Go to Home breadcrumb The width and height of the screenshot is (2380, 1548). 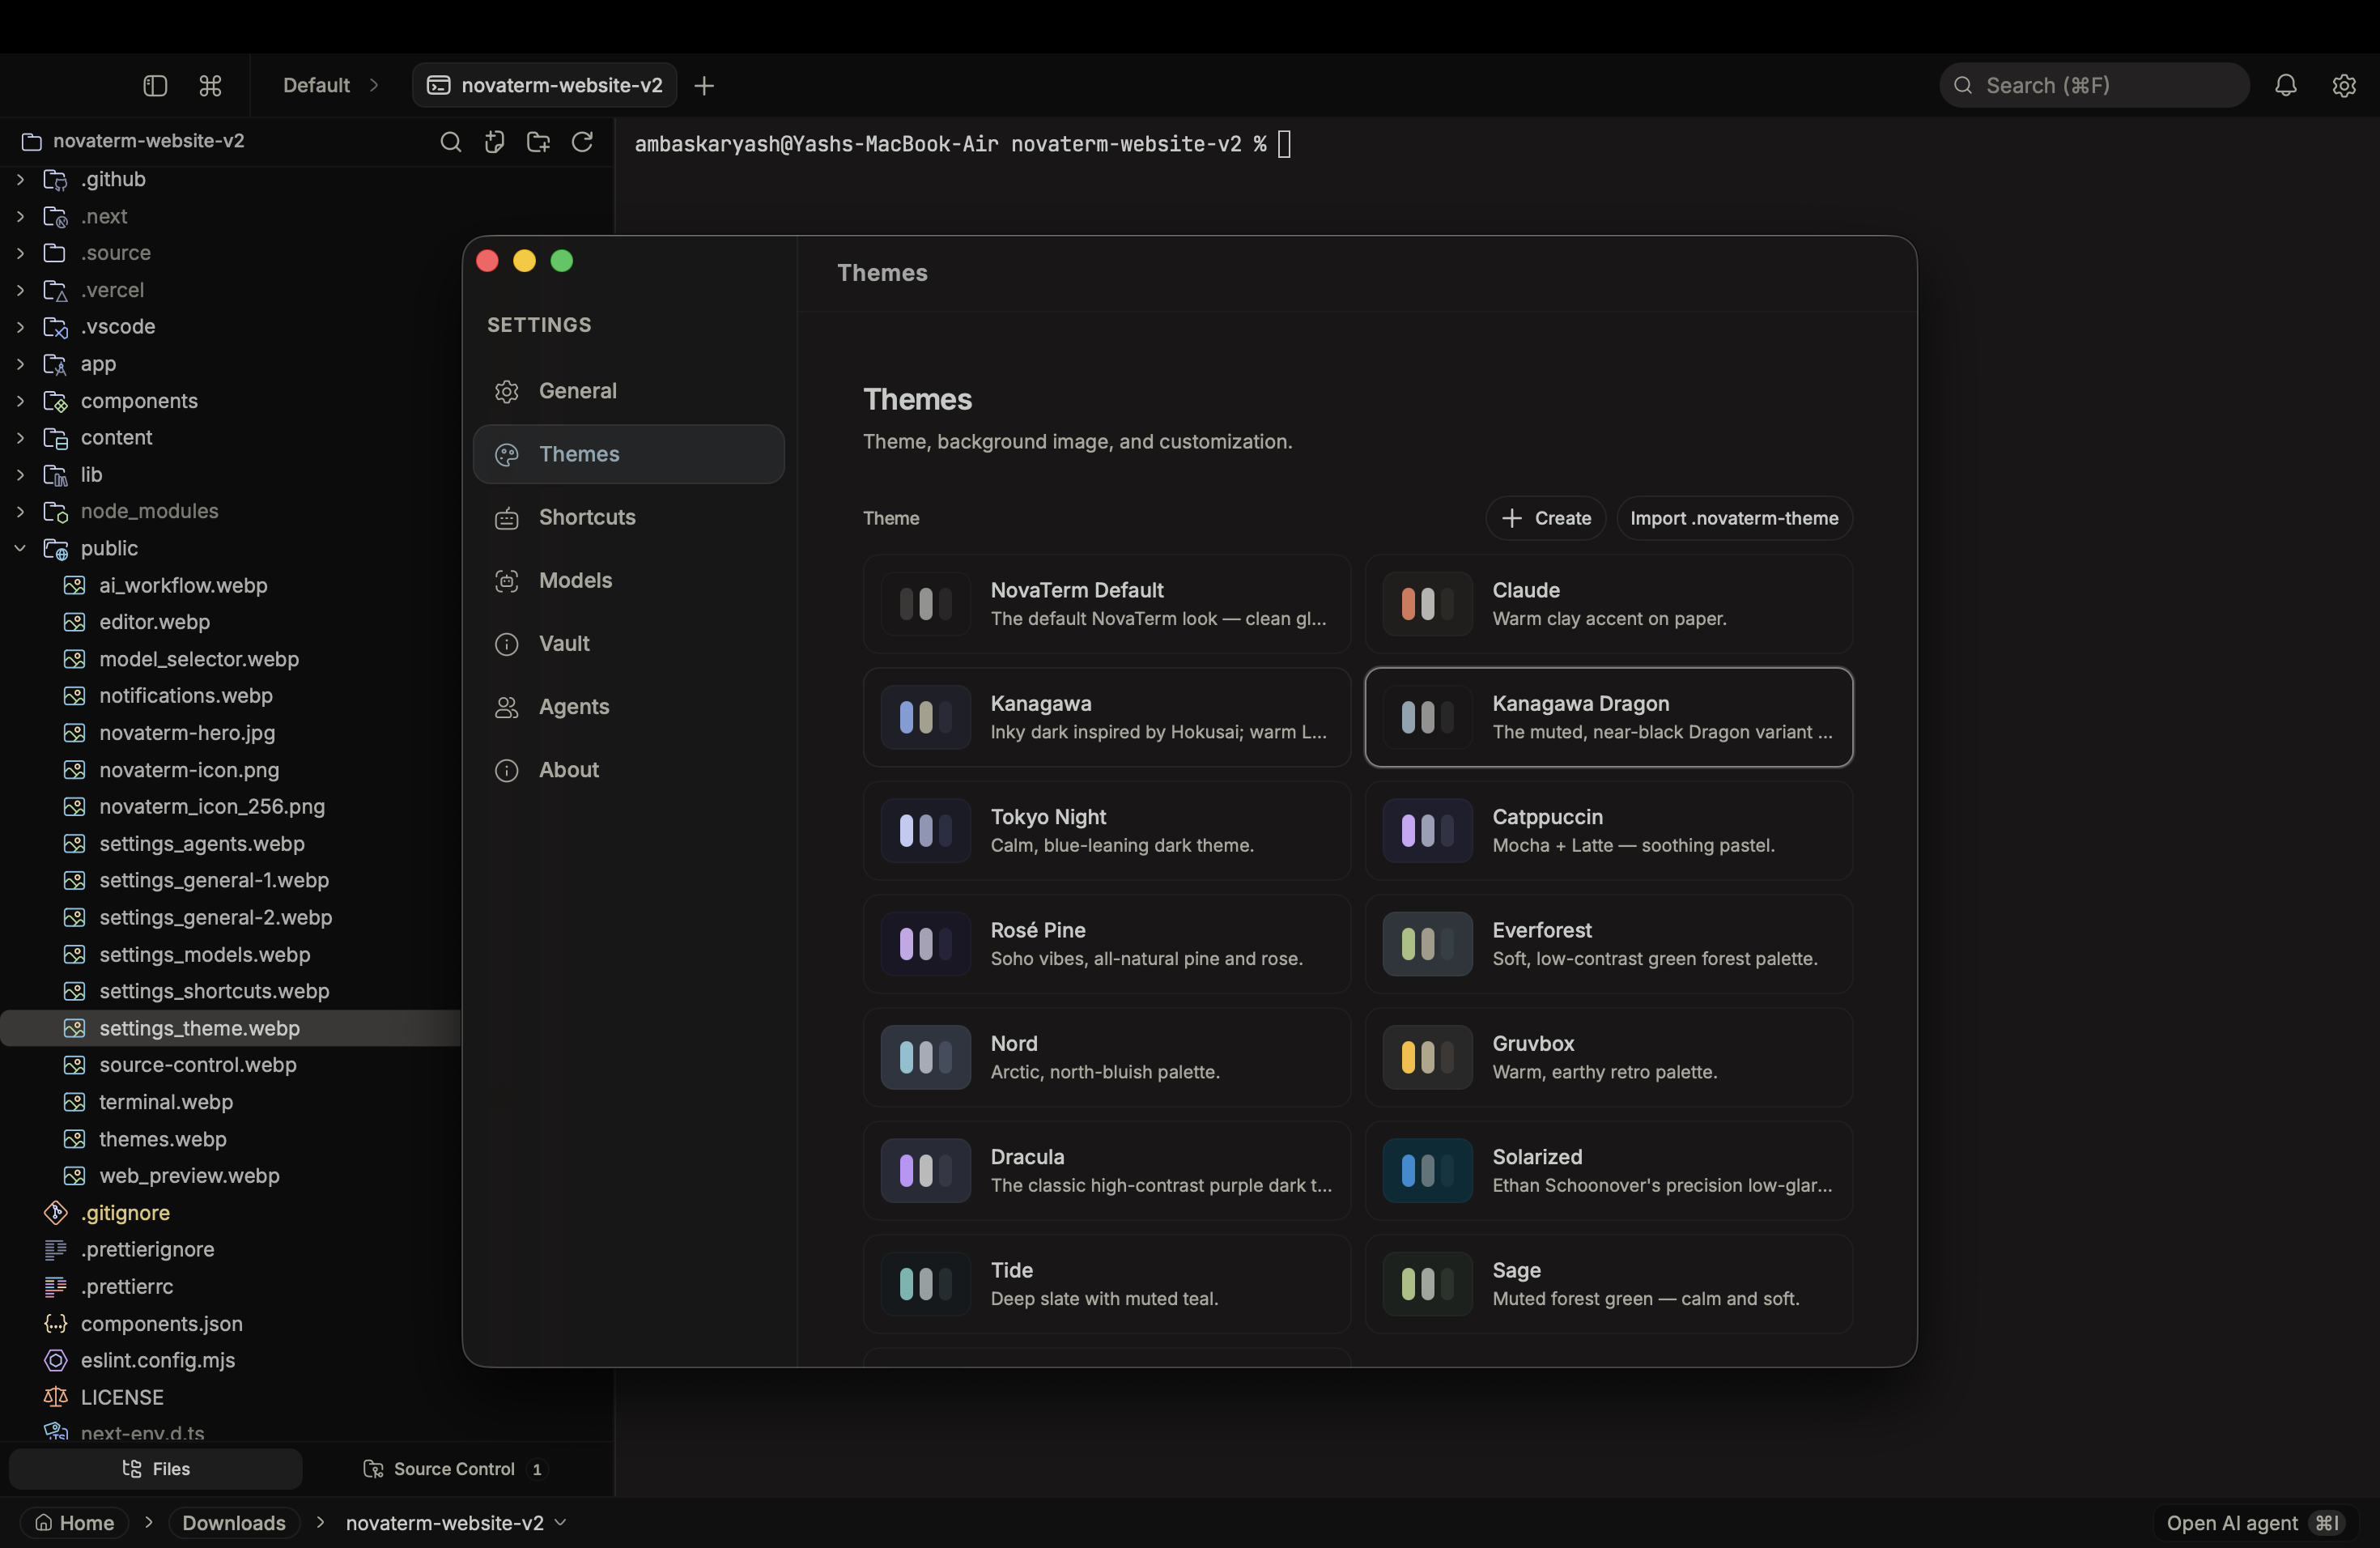pyautogui.click(x=74, y=1522)
